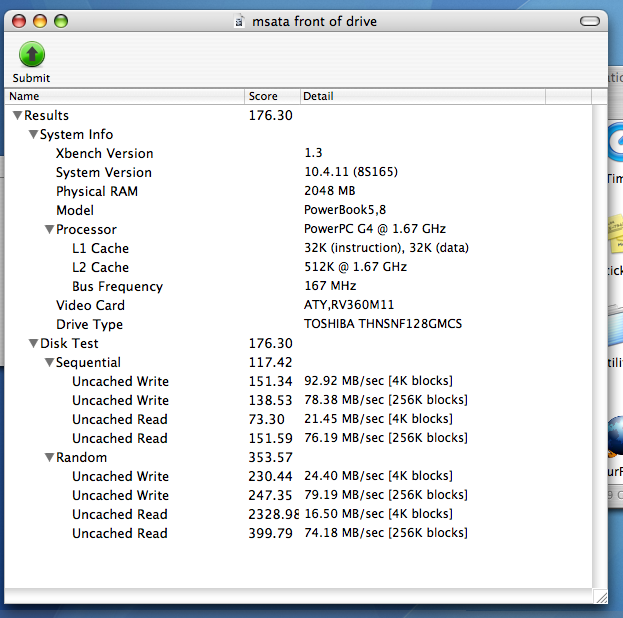Click the green Submit arrow icon
This screenshot has height=618, width=623.
(32, 54)
